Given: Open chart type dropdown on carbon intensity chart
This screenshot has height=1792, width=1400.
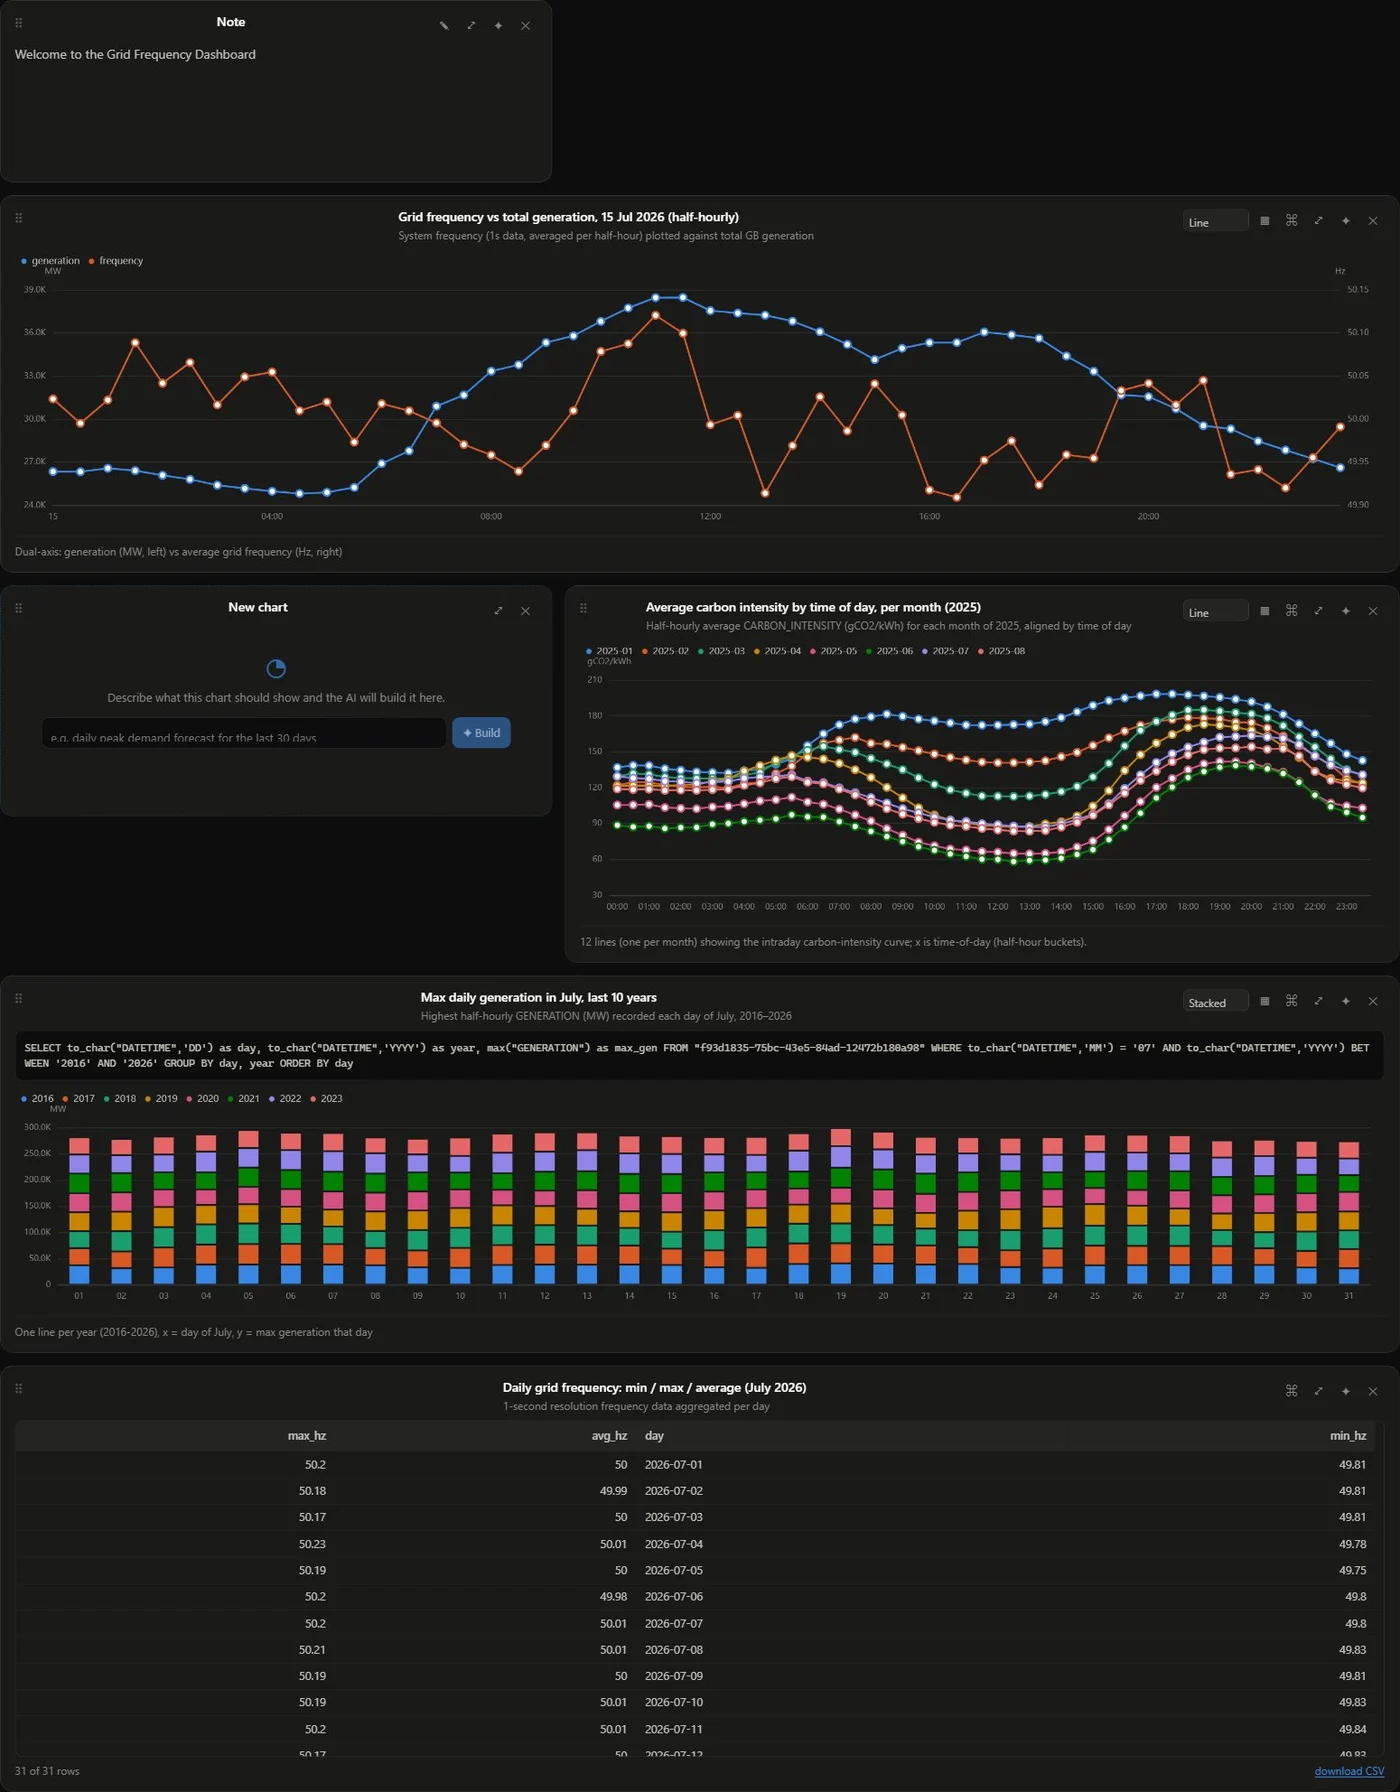Looking at the screenshot, I should (1215, 611).
